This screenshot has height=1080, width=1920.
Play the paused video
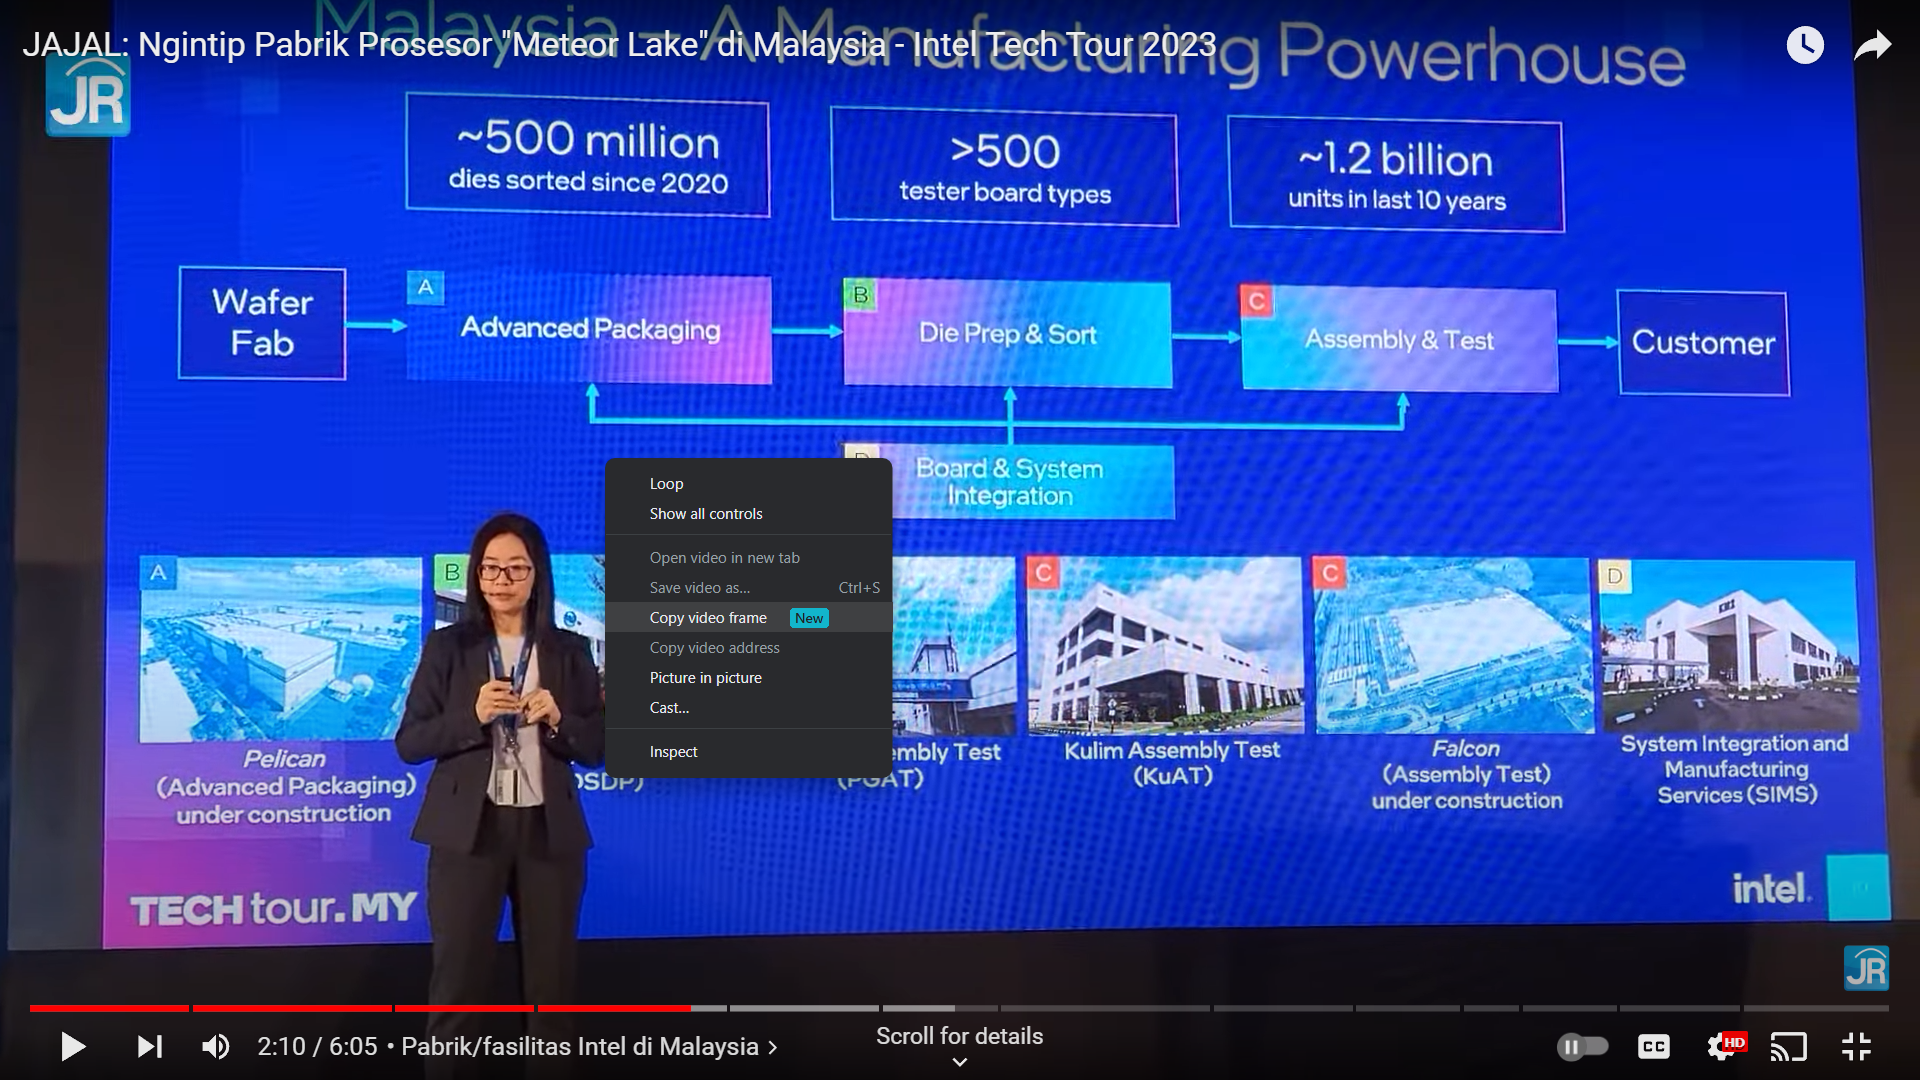(x=73, y=1047)
